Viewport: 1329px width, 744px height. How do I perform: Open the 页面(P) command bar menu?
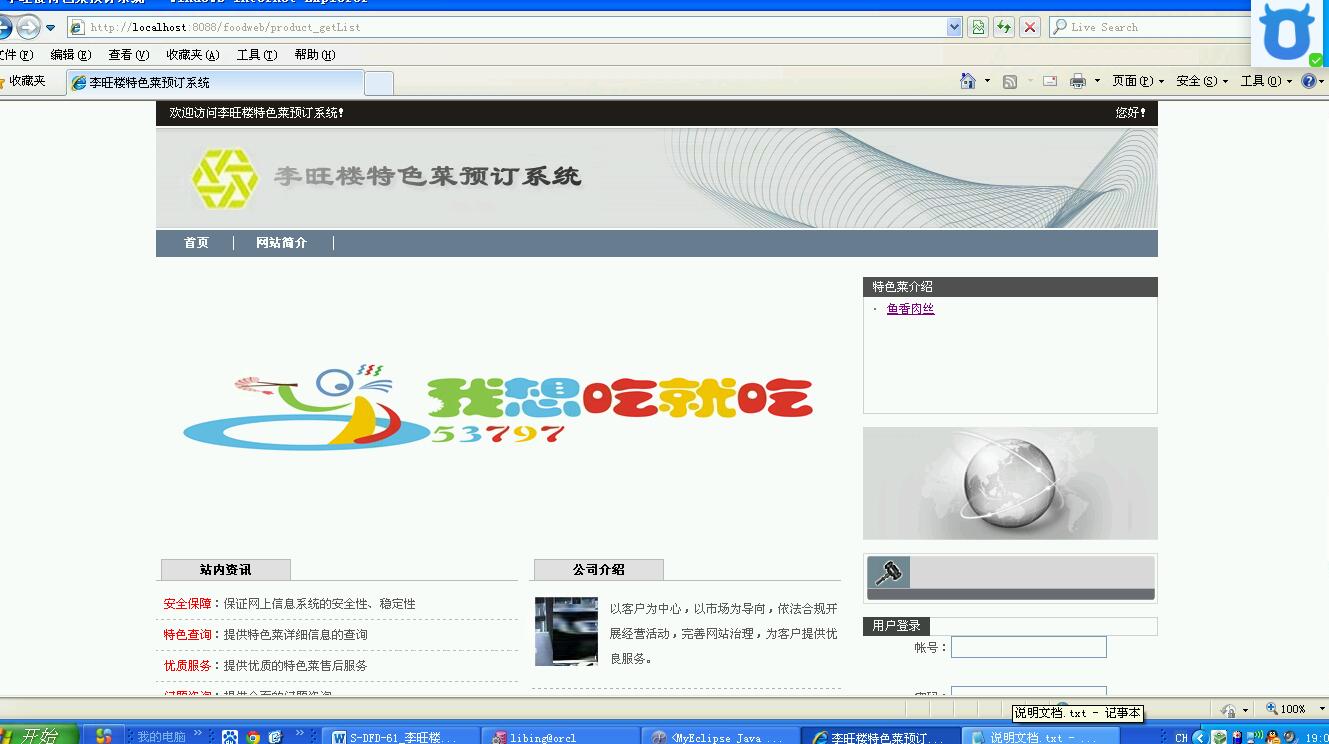click(1138, 81)
